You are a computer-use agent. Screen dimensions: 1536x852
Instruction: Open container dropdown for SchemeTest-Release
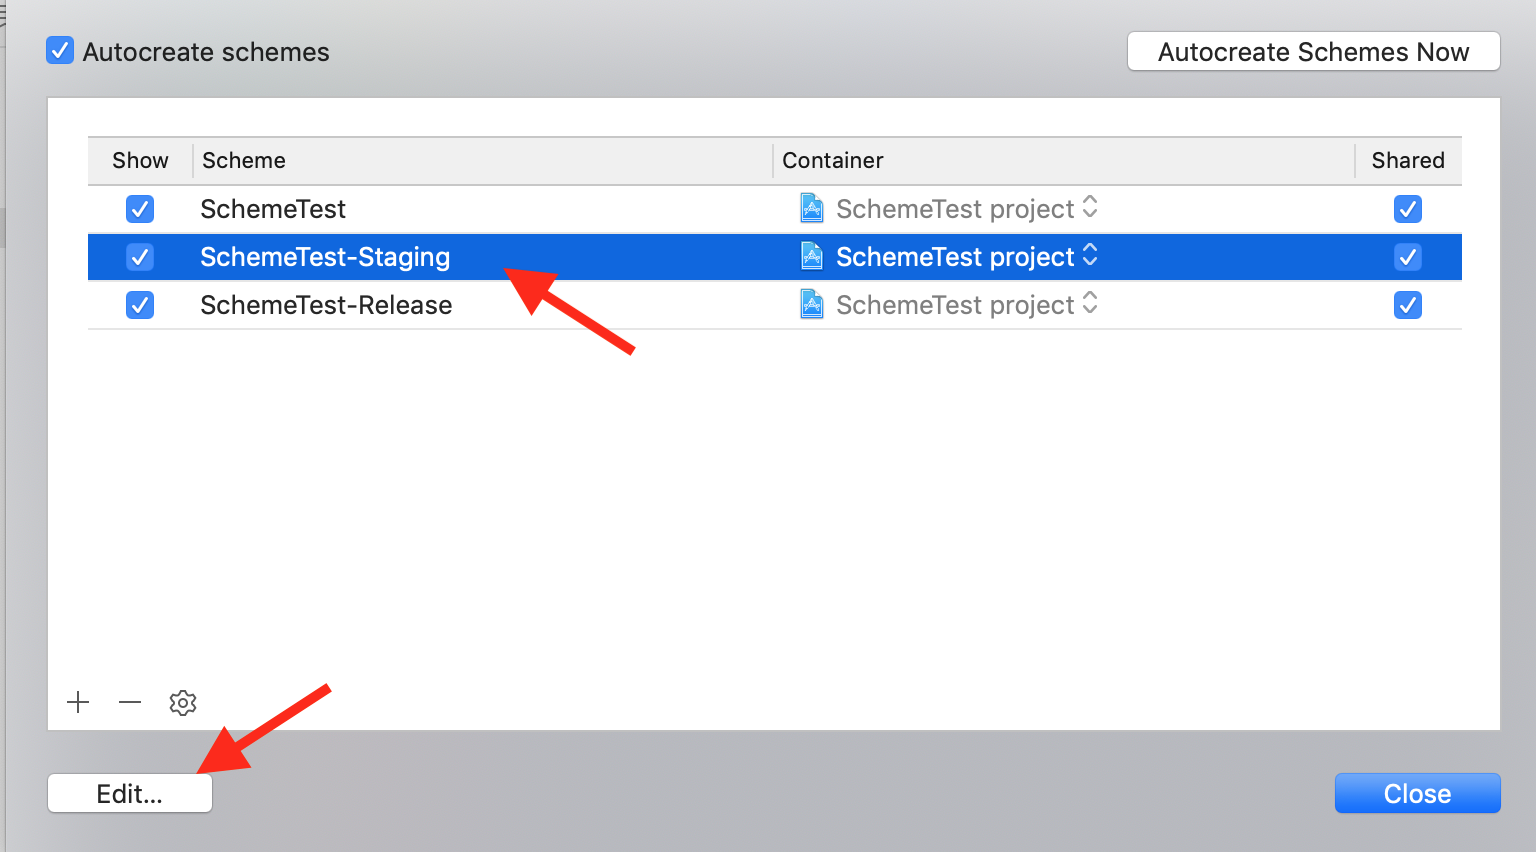click(1090, 305)
